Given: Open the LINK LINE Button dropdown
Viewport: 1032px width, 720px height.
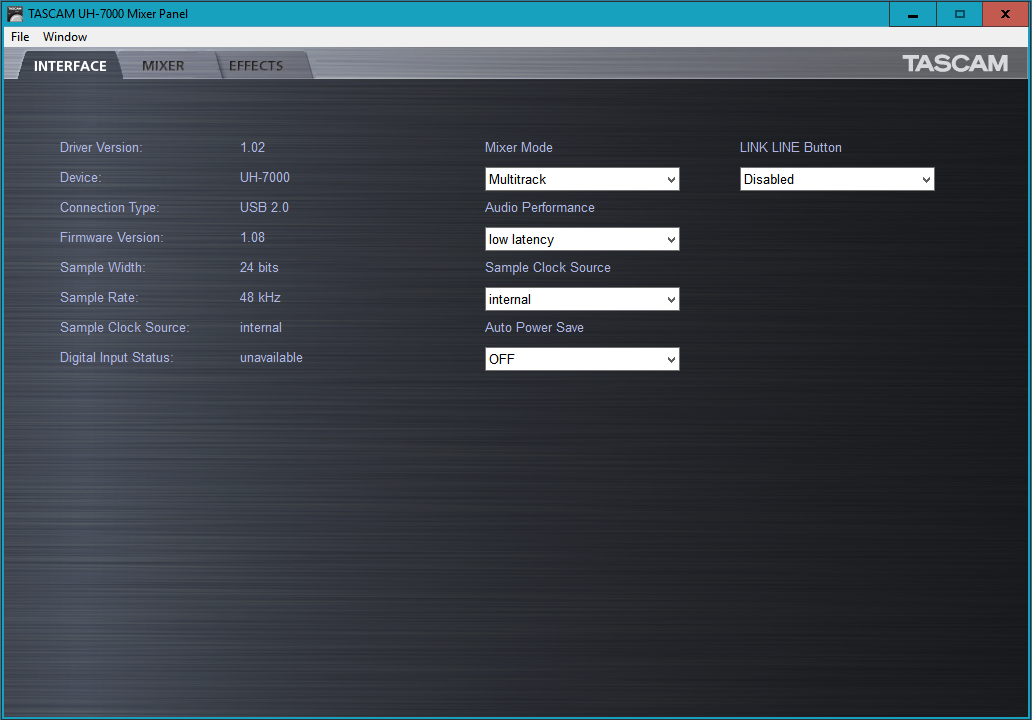Looking at the screenshot, I should [837, 179].
